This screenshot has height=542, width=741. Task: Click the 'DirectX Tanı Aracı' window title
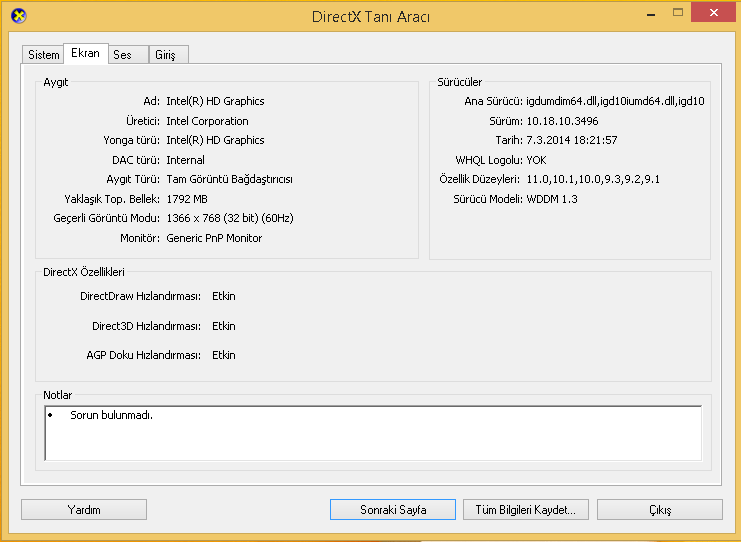[x=370, y=17]
